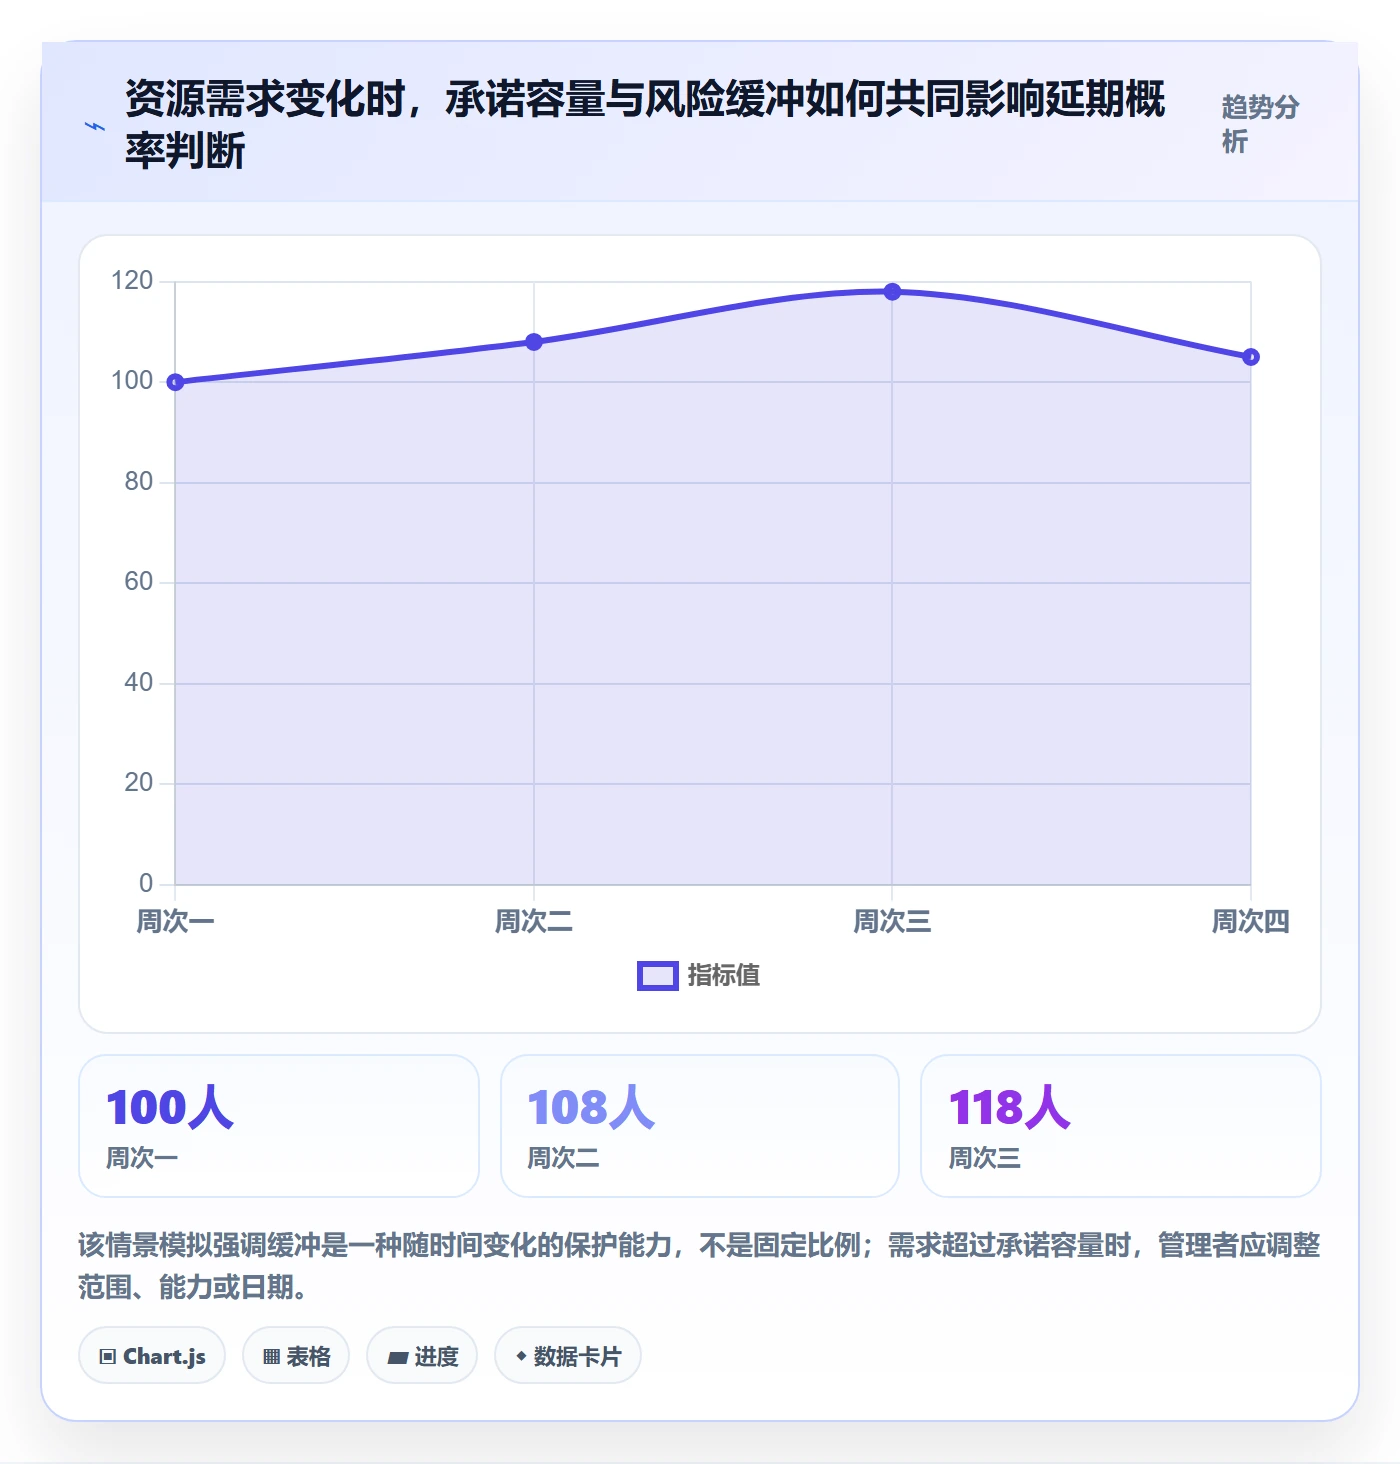Viewport: 1400px width, 1464px height.
Task: Click the 进度 tag chip
Action: pyautogui.click(x=422, y=1356)
